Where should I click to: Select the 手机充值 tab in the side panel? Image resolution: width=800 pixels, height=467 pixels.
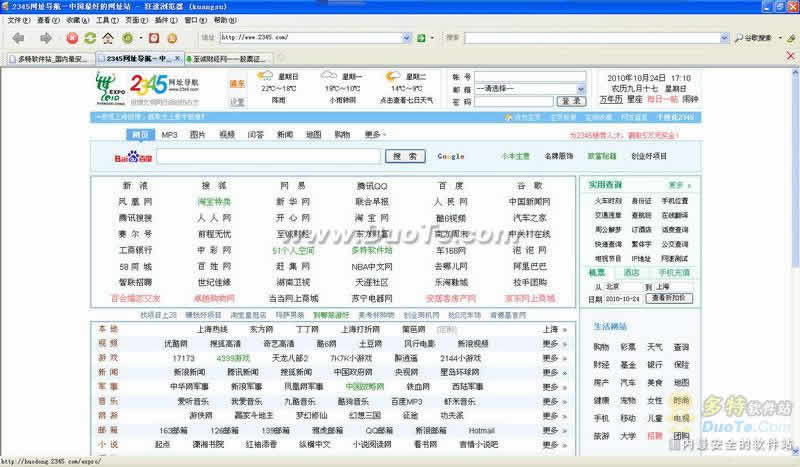[x=673, y=273]
